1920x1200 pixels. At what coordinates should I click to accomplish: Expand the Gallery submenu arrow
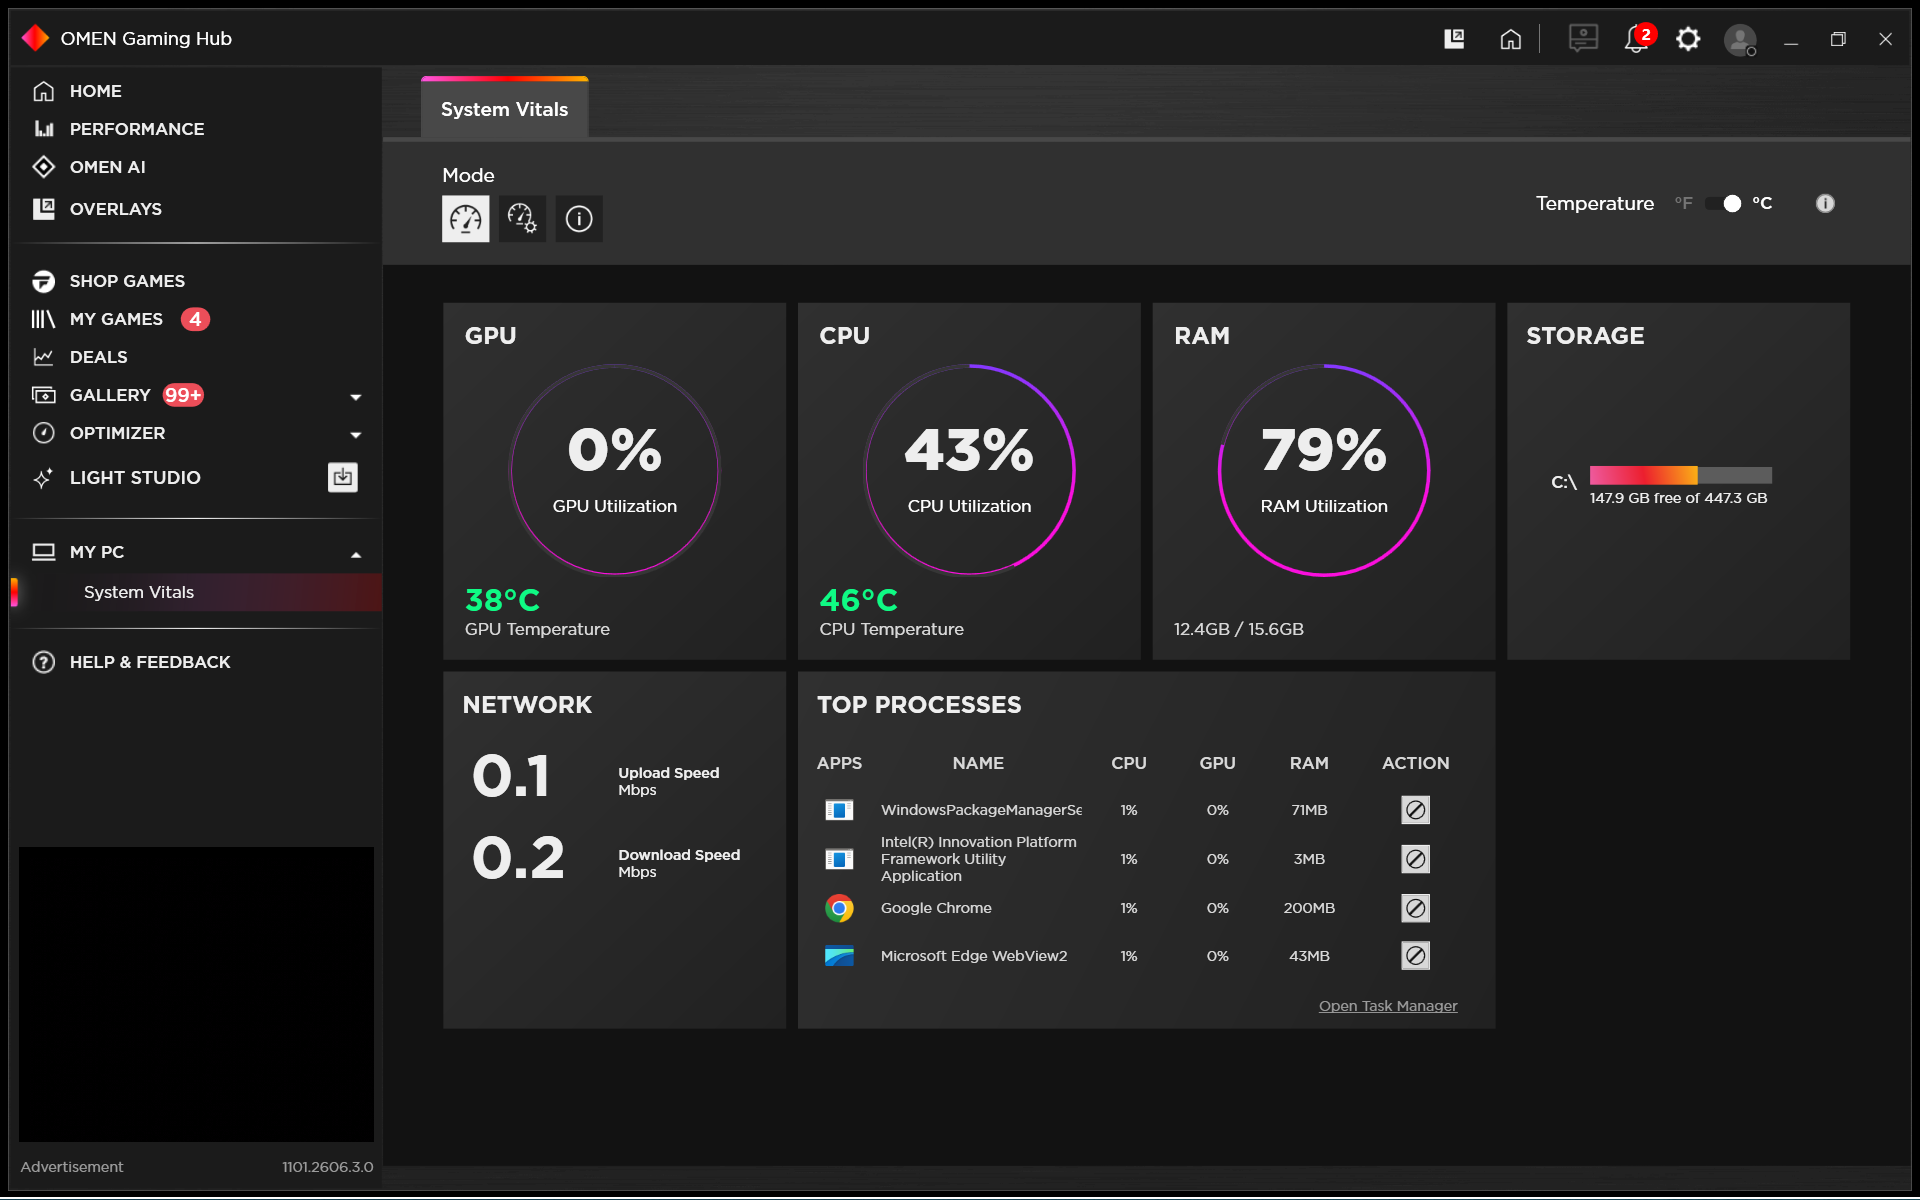(356, 397)
